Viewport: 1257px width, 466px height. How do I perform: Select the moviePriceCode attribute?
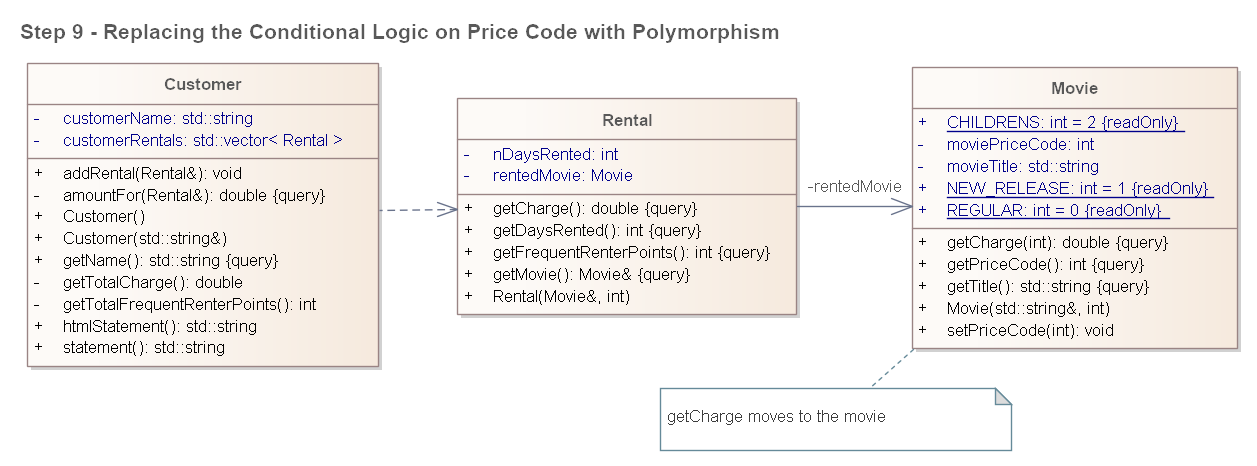[1020, 144]
